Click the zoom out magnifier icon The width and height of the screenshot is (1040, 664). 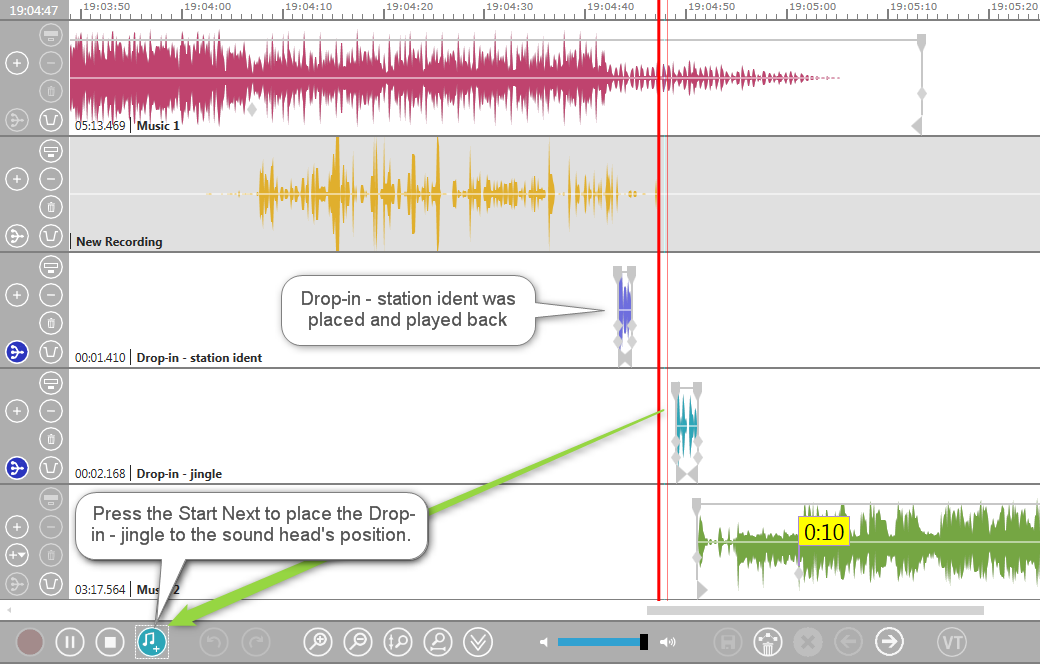coord(358,641)
